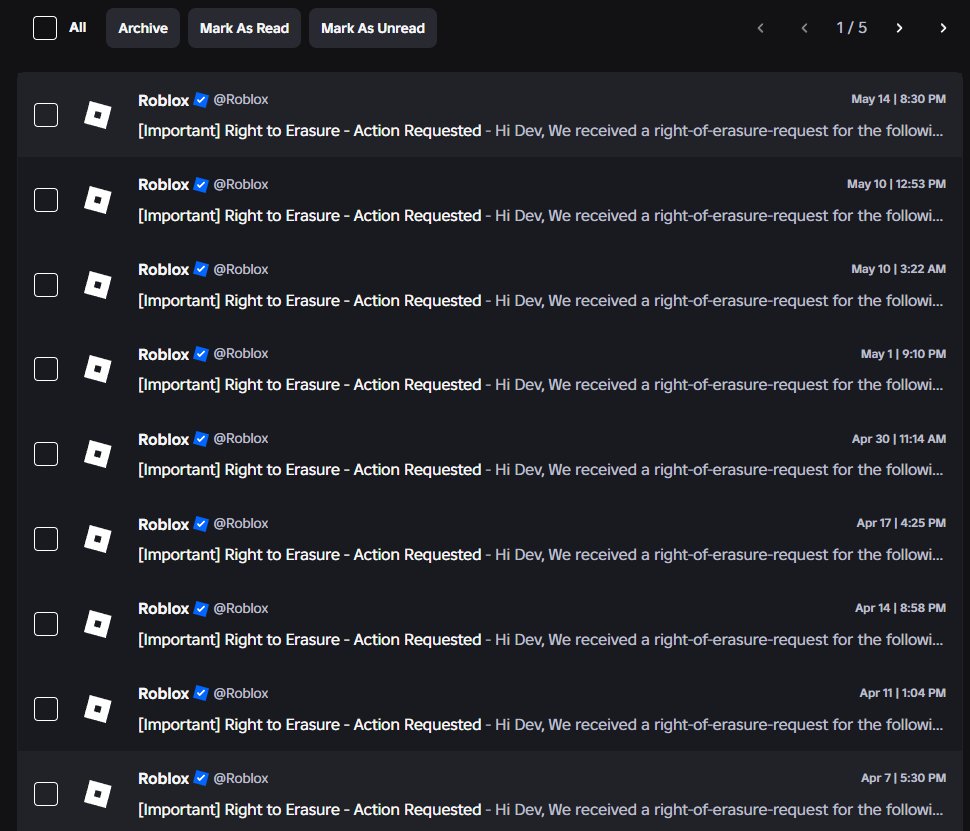Viewport: 970px width, 831px height.
Task: Click Roblox avatar of May 10 12:53 PM message
Action: pos(98,200)
